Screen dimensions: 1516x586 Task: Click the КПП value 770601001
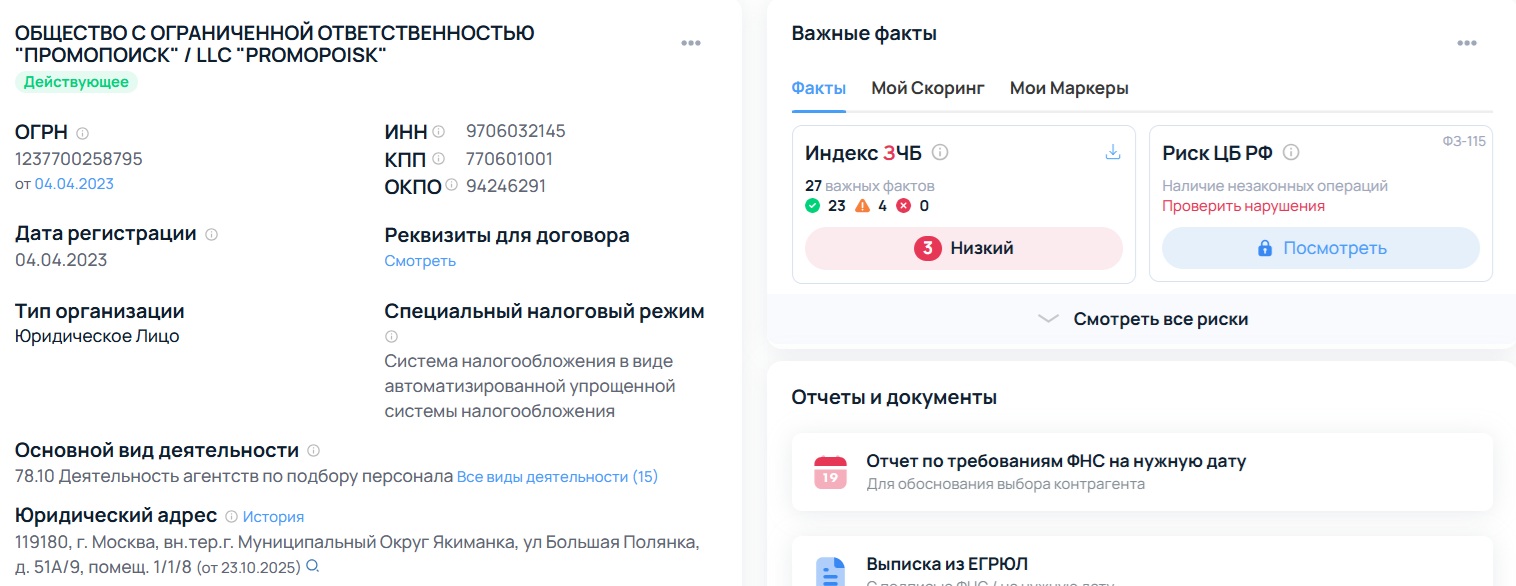pyautogui.click(x=509, y=159)
